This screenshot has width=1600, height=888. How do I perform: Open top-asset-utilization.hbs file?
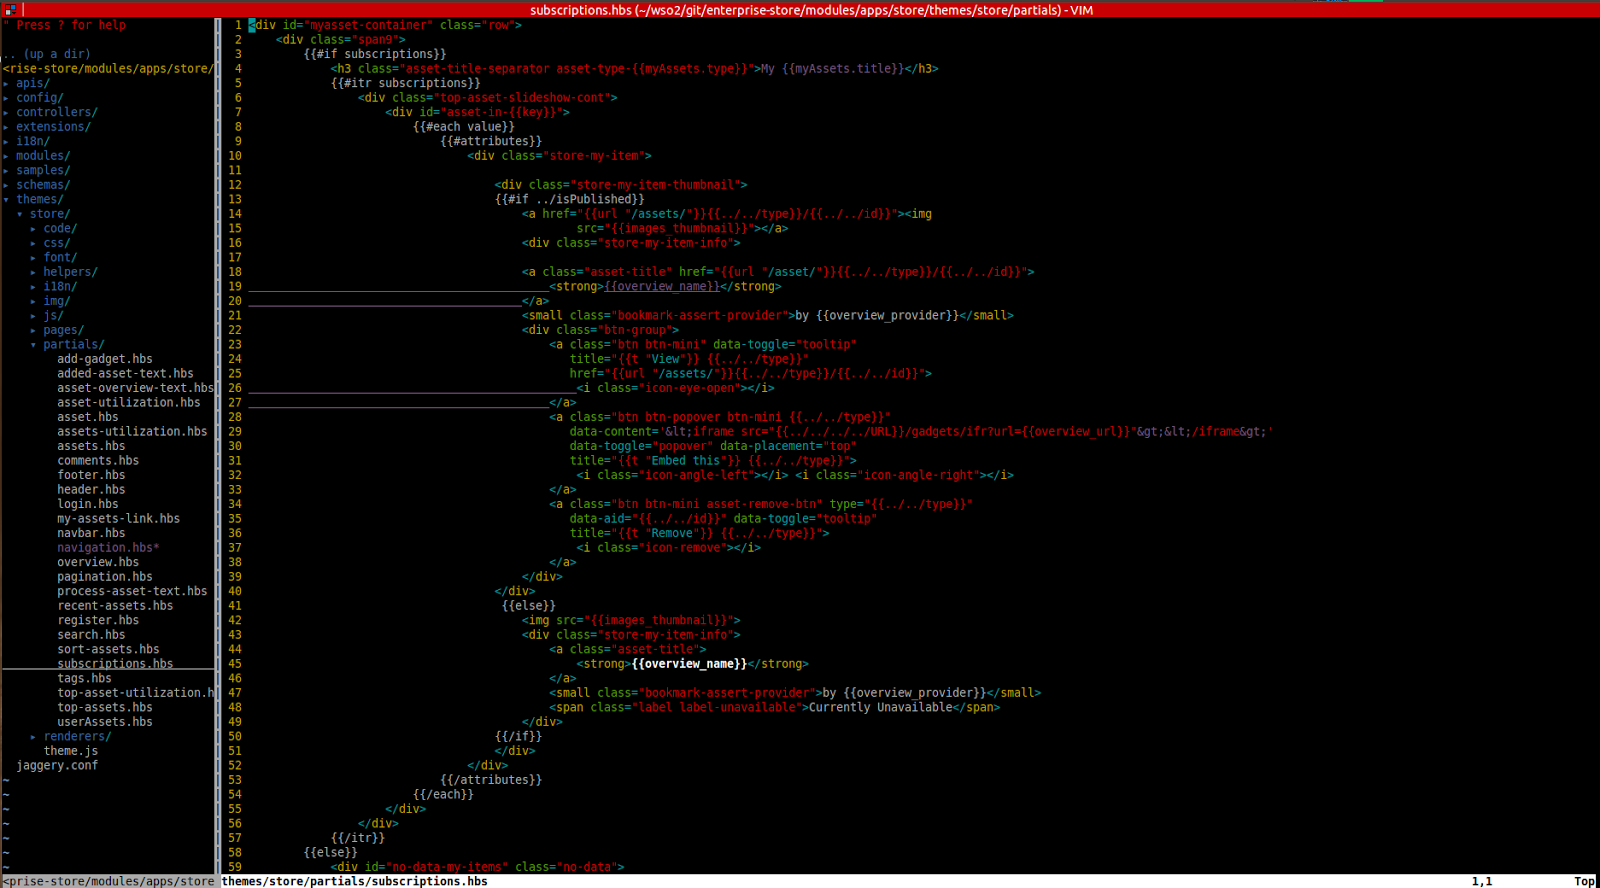(x=135, y=692)
